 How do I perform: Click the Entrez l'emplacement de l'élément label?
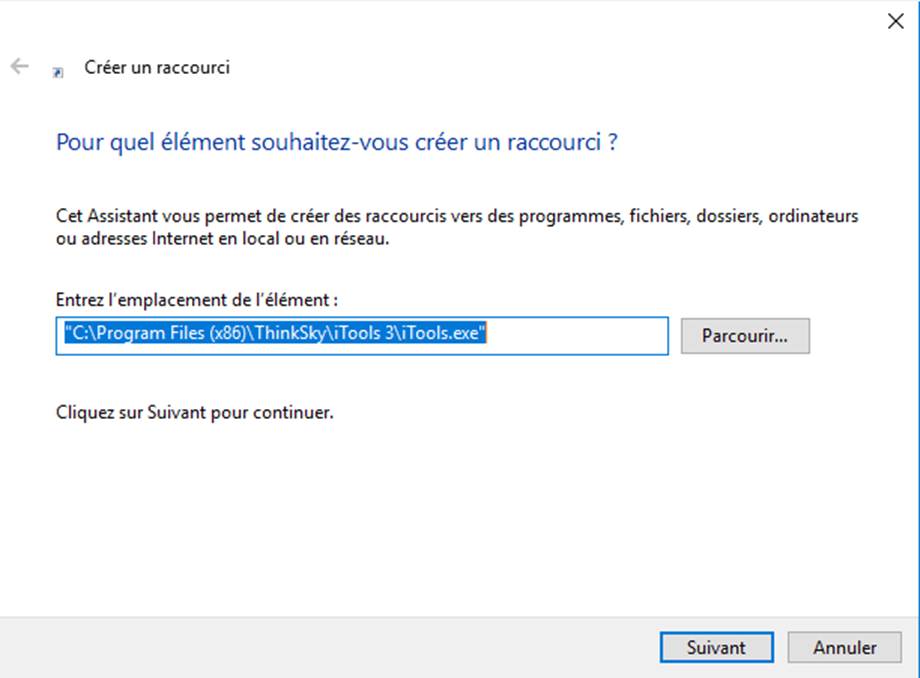click(197, 300)
